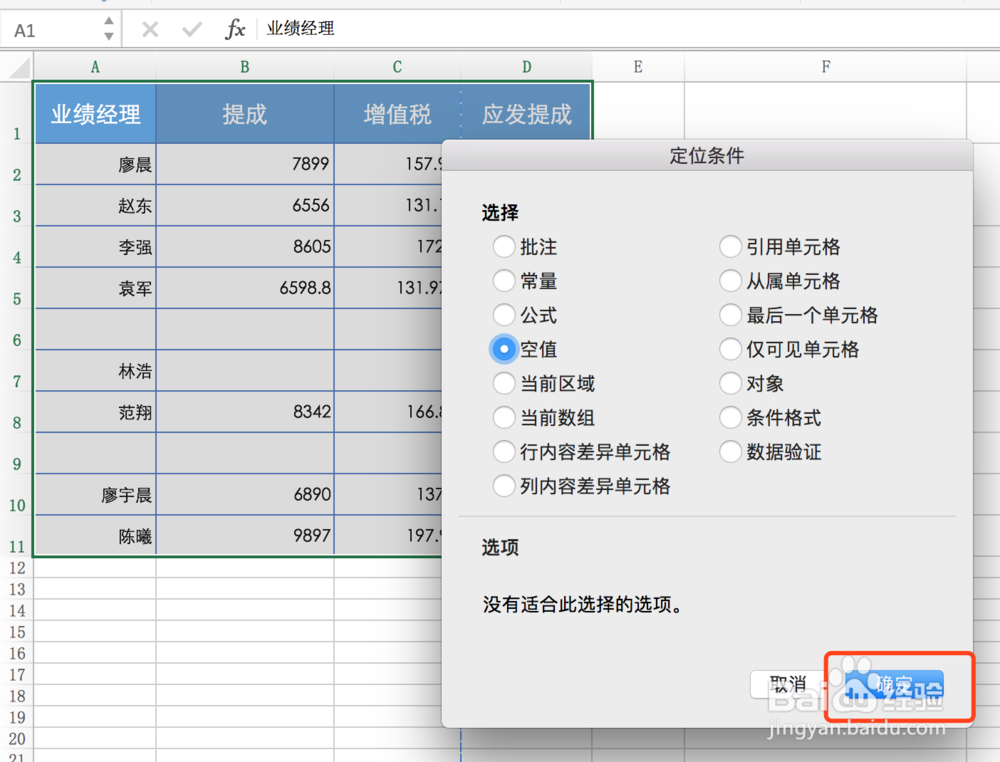Select the 常量 option
The height and width of the screenshot is (762, 1000).
coord(505,281)
